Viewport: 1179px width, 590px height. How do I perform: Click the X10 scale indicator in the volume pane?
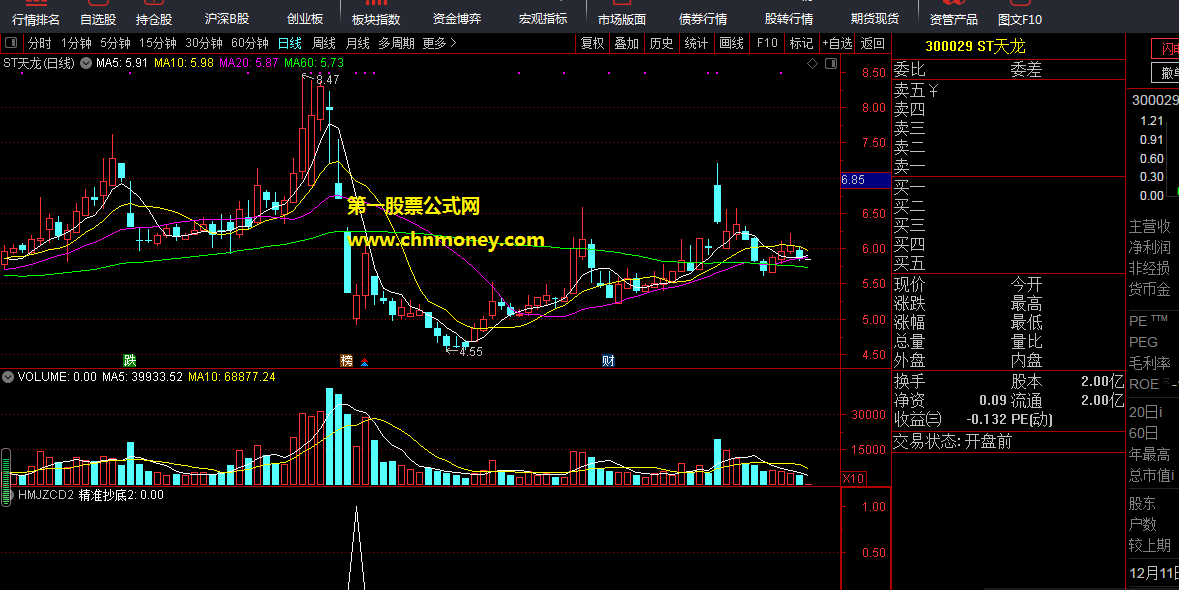point(853,479)
